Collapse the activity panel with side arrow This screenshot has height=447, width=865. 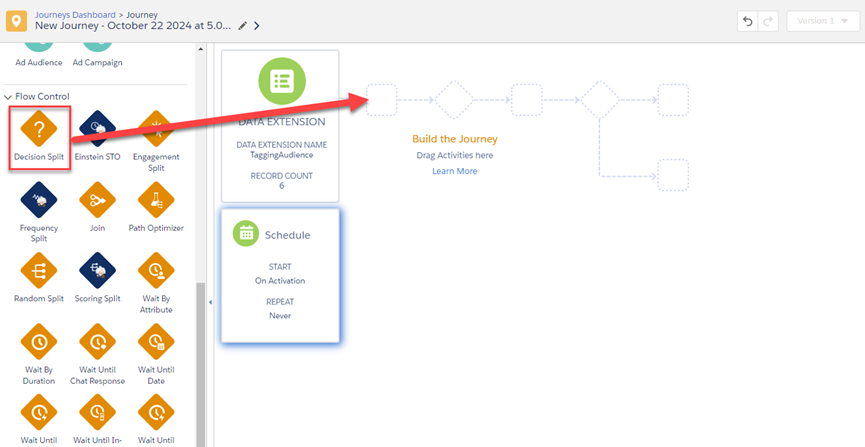pyautogui.click(x=210, y=302)
